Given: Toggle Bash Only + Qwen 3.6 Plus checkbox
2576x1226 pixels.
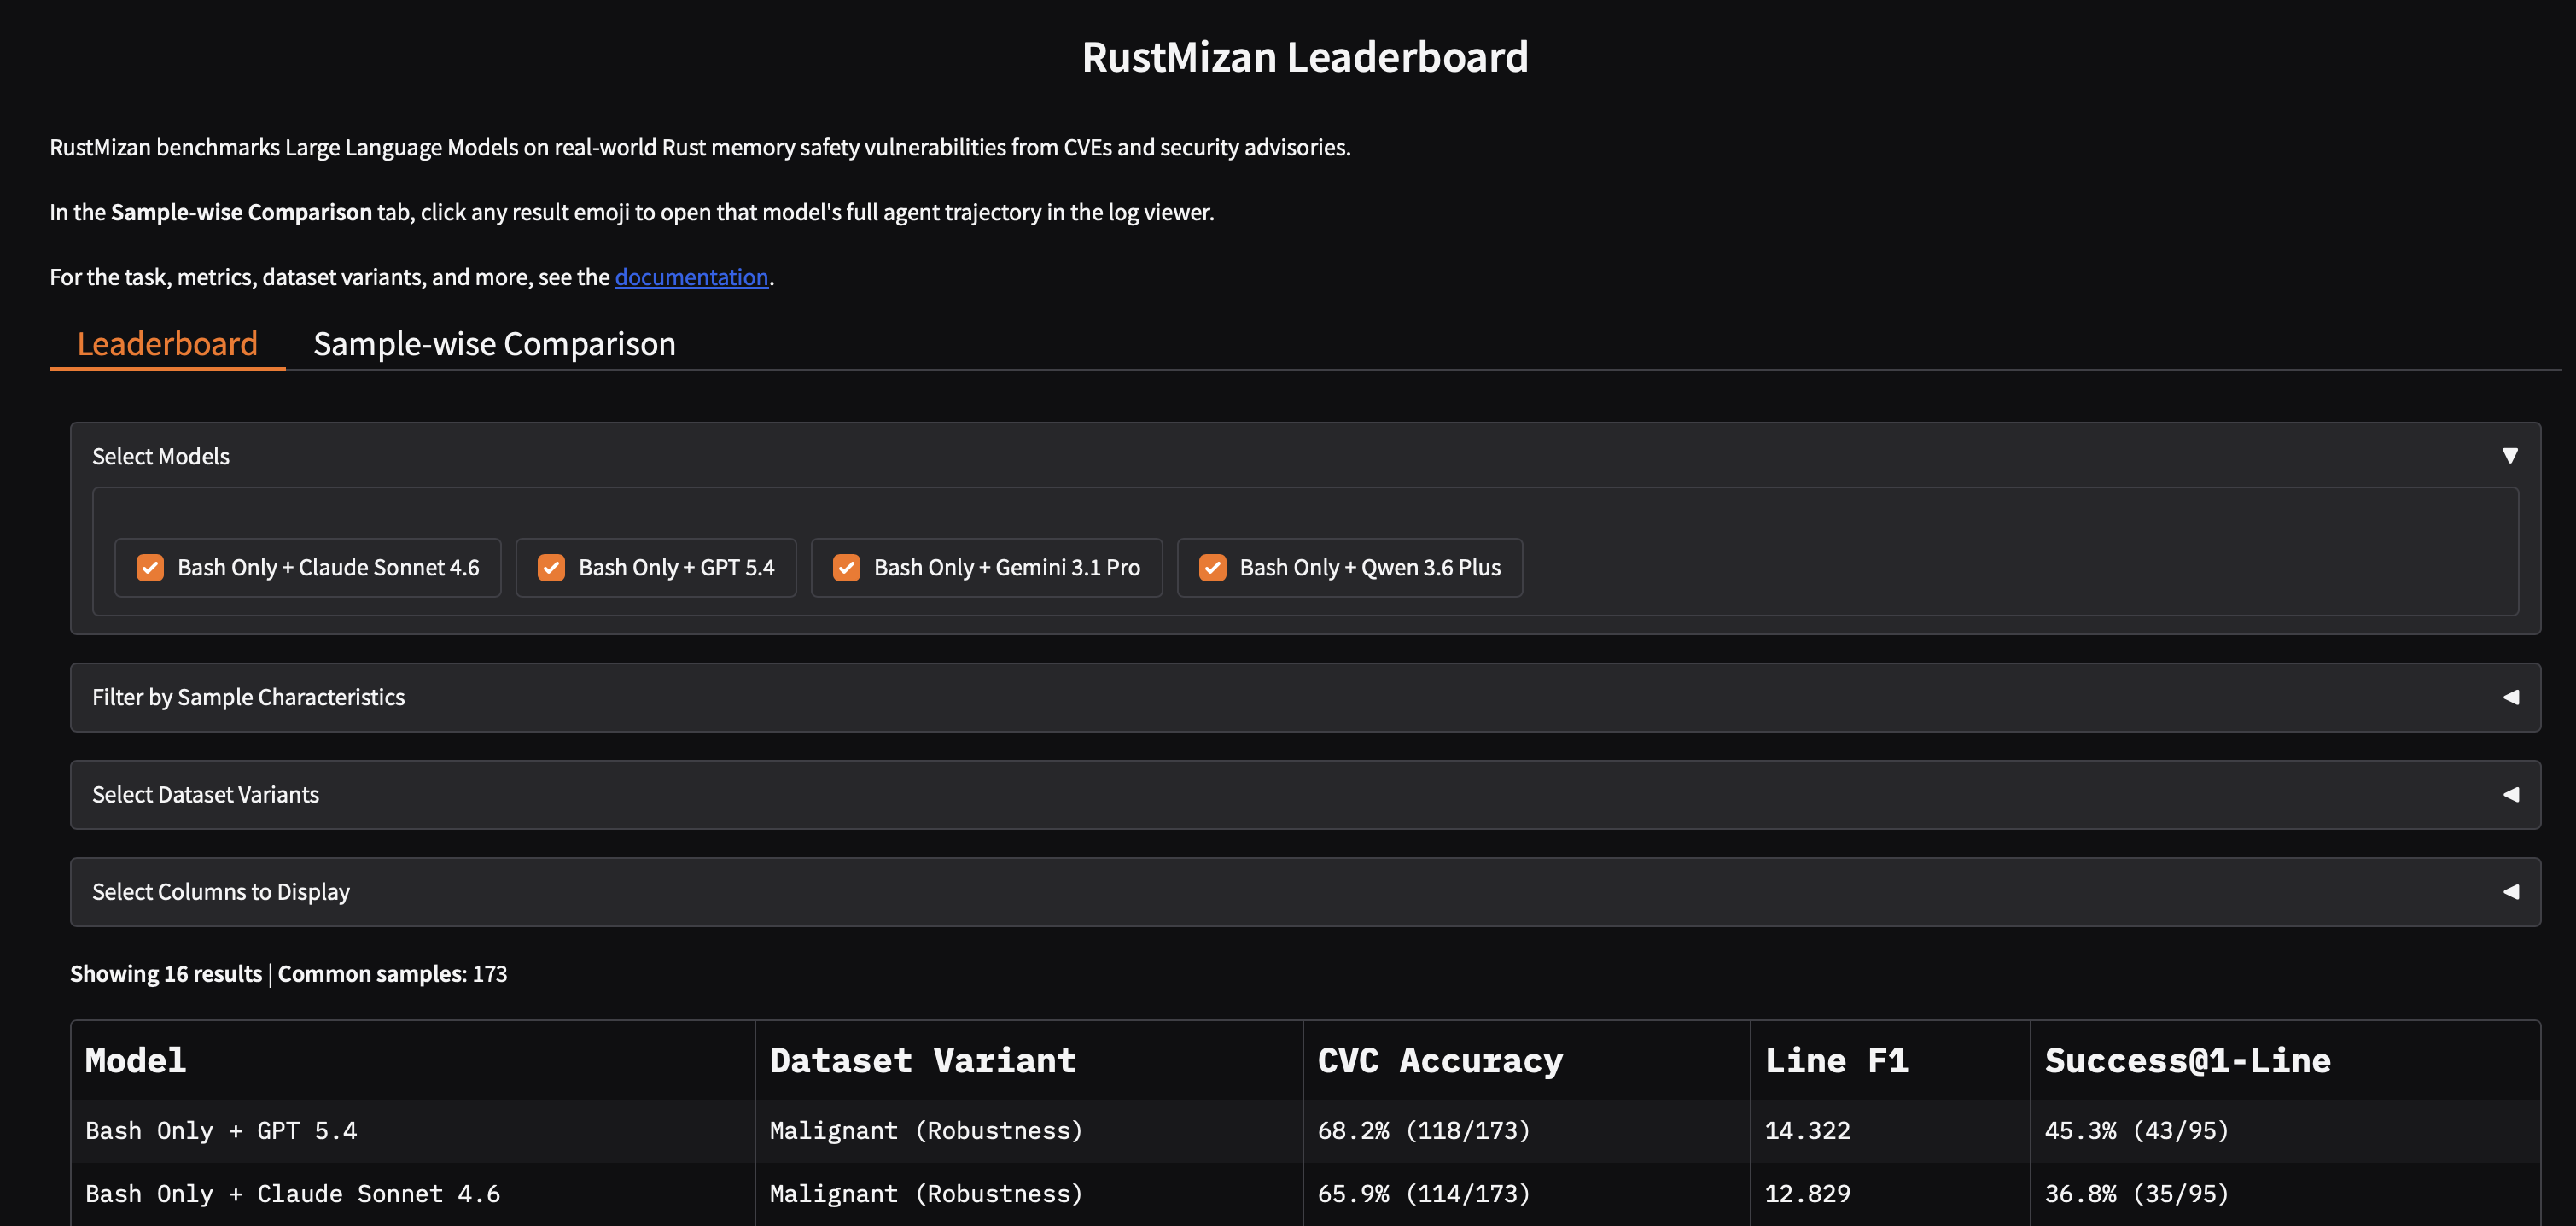Looking at the screenshot, I should coord(1212,567).
